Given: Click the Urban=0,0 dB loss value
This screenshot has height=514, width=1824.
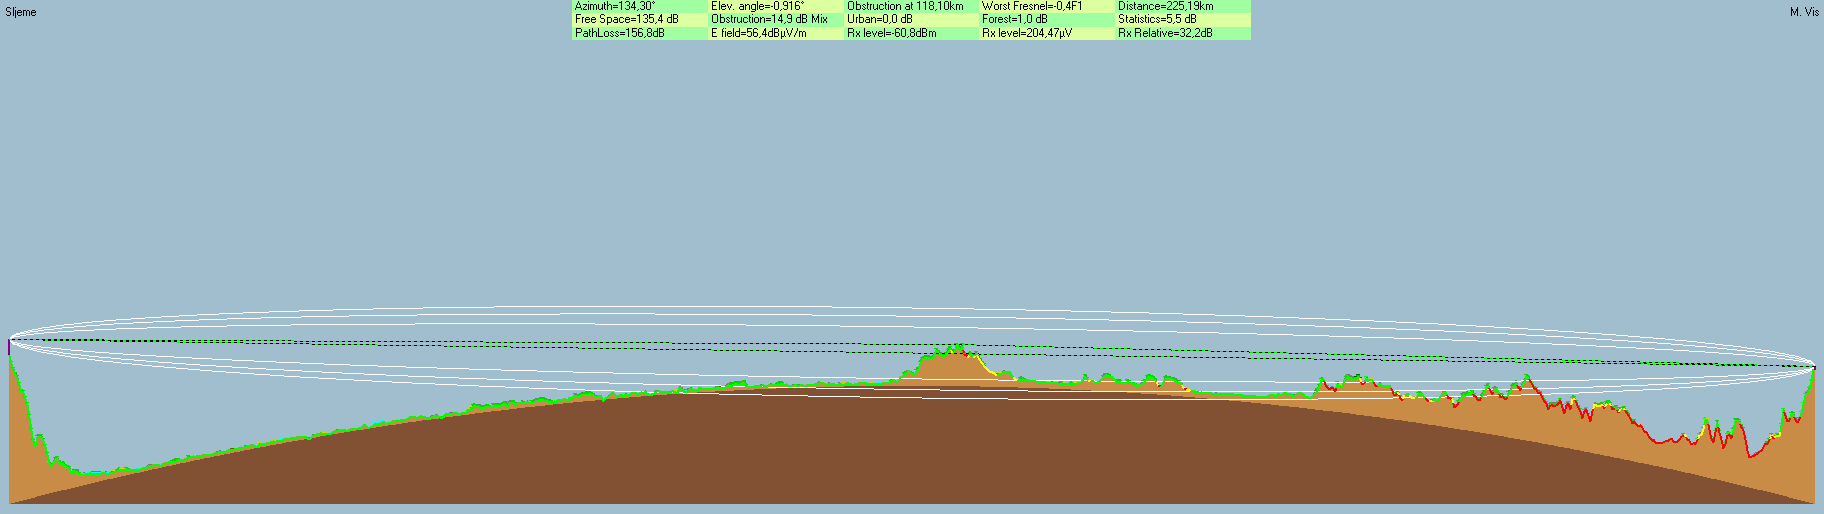Looking at the screenshot, I should coord(880,19).
